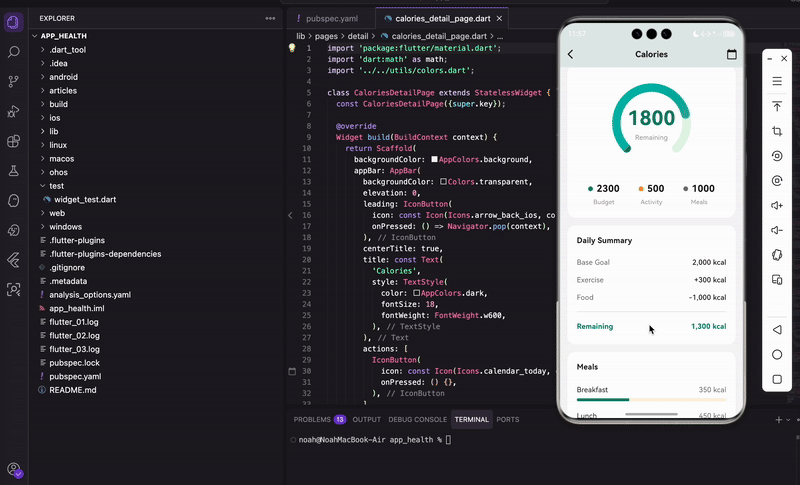Switch to the pubspec.yaml editor tab
Image resolution: width=800 pixels, height=485 pixels.
coord(331,18)
